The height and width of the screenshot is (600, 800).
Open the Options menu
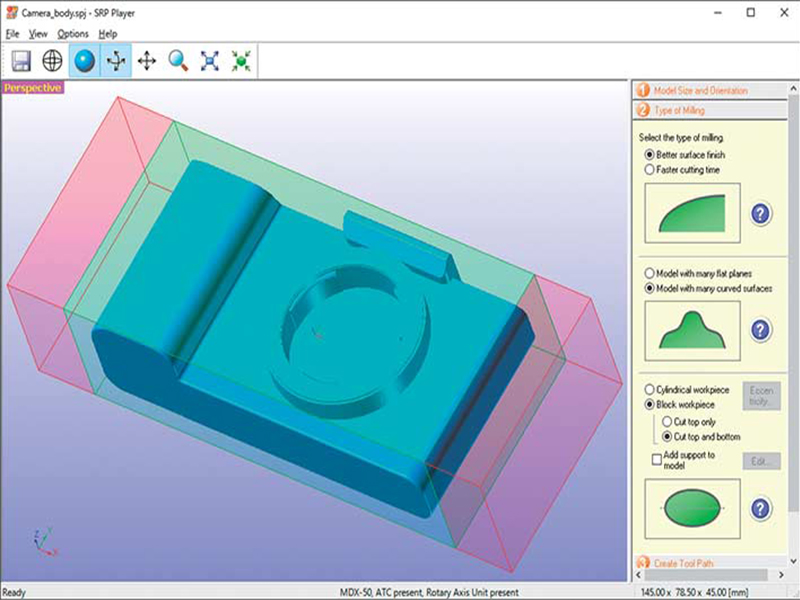(x=72, y=33)
